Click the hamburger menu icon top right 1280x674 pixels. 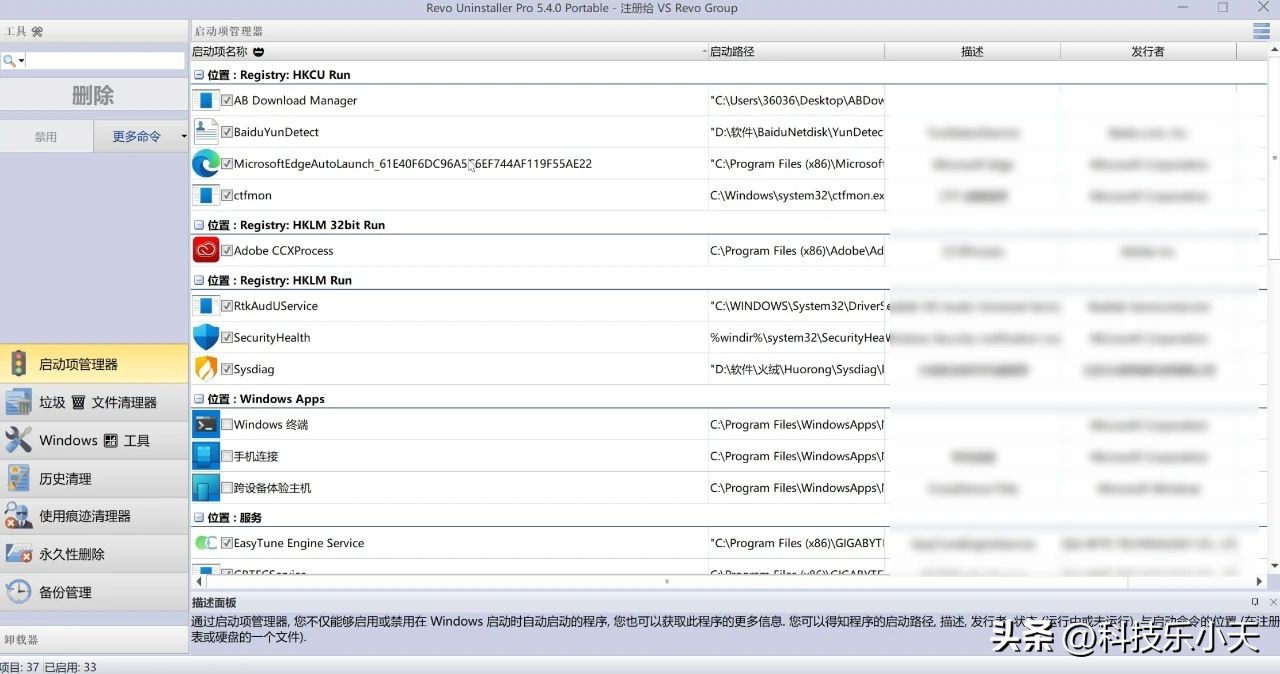pos(1260,30)
